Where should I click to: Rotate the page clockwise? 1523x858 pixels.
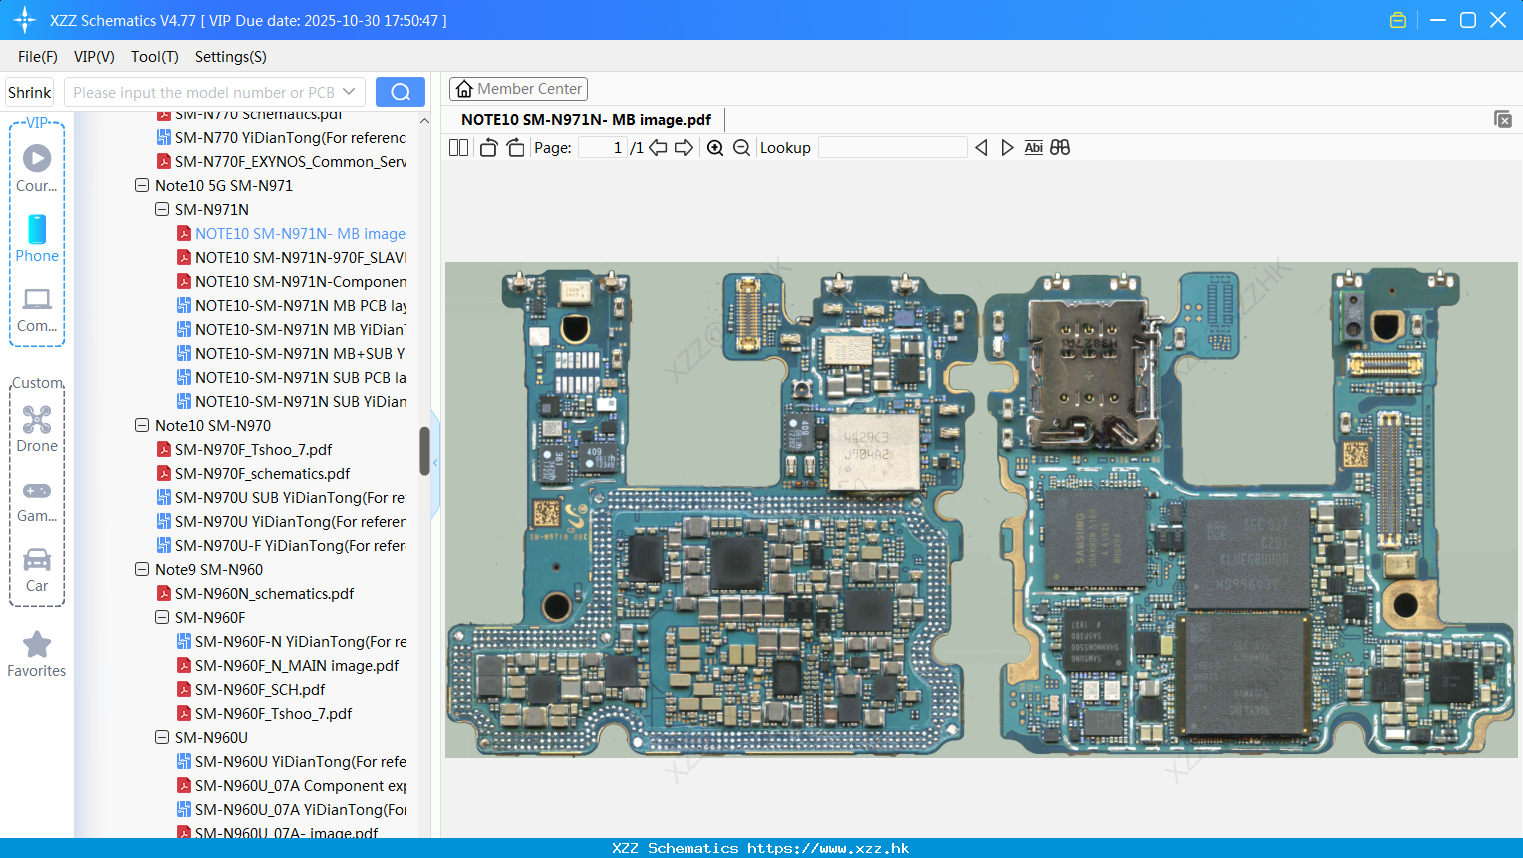pyautogui.click(x=515, y=147)
